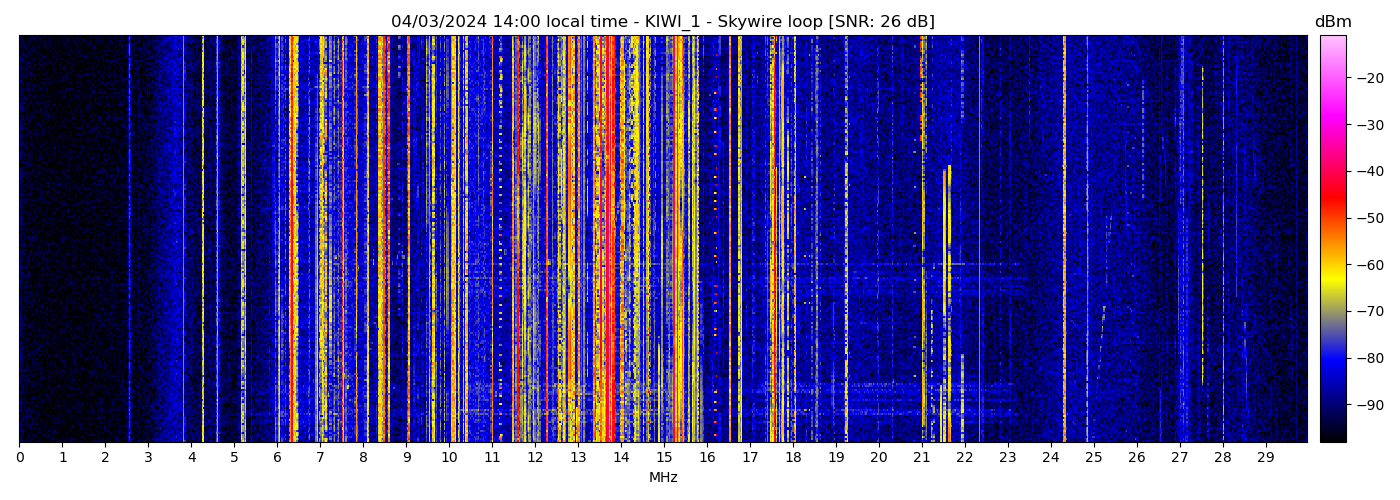Viewport: 1400px width, 500px height.
Task: Click the 7 MHz tick label
Action: point(320,457)
